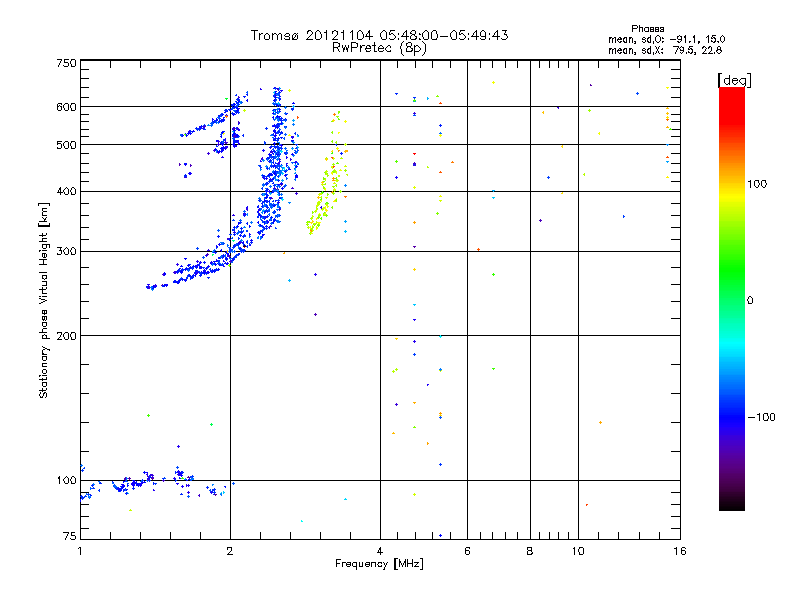This screenshot has height=600, width=800.
Task: Click the '750' y-axis tick label
Action: [67, 63]
